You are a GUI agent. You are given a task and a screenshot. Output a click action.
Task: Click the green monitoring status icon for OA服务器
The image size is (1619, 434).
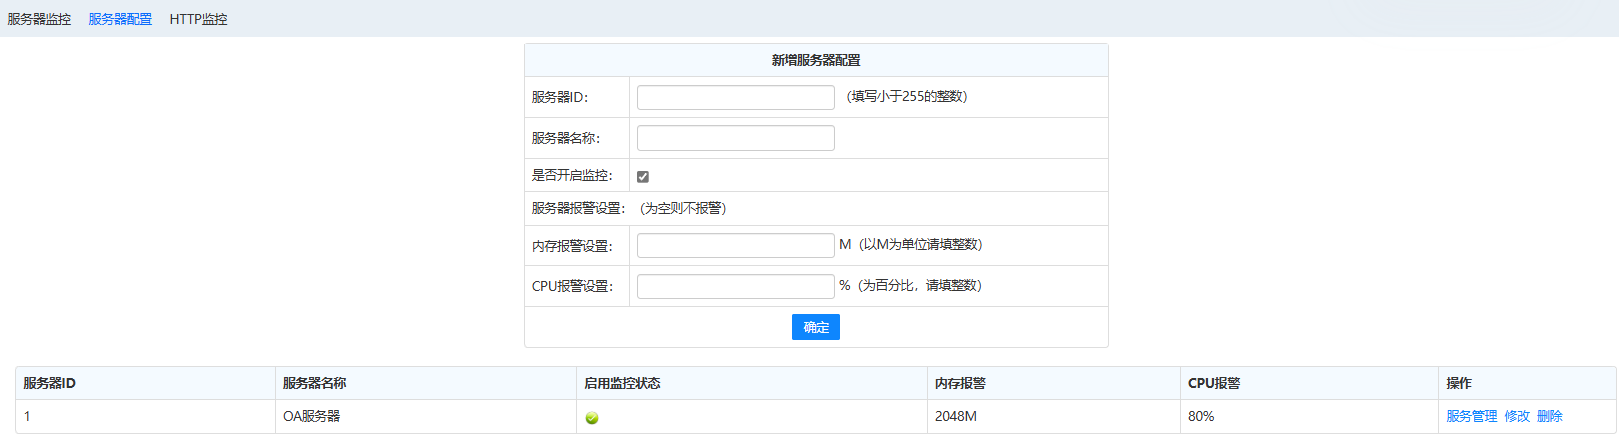tap(591, 418)
